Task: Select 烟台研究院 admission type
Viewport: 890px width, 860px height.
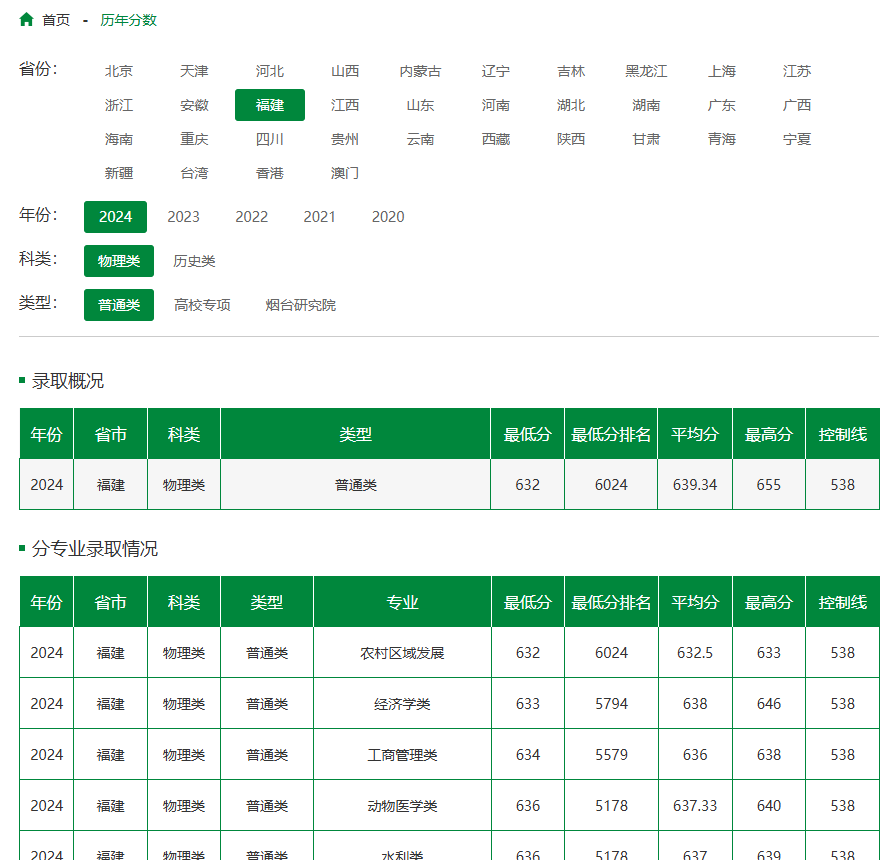Action: tap(300, 305)
